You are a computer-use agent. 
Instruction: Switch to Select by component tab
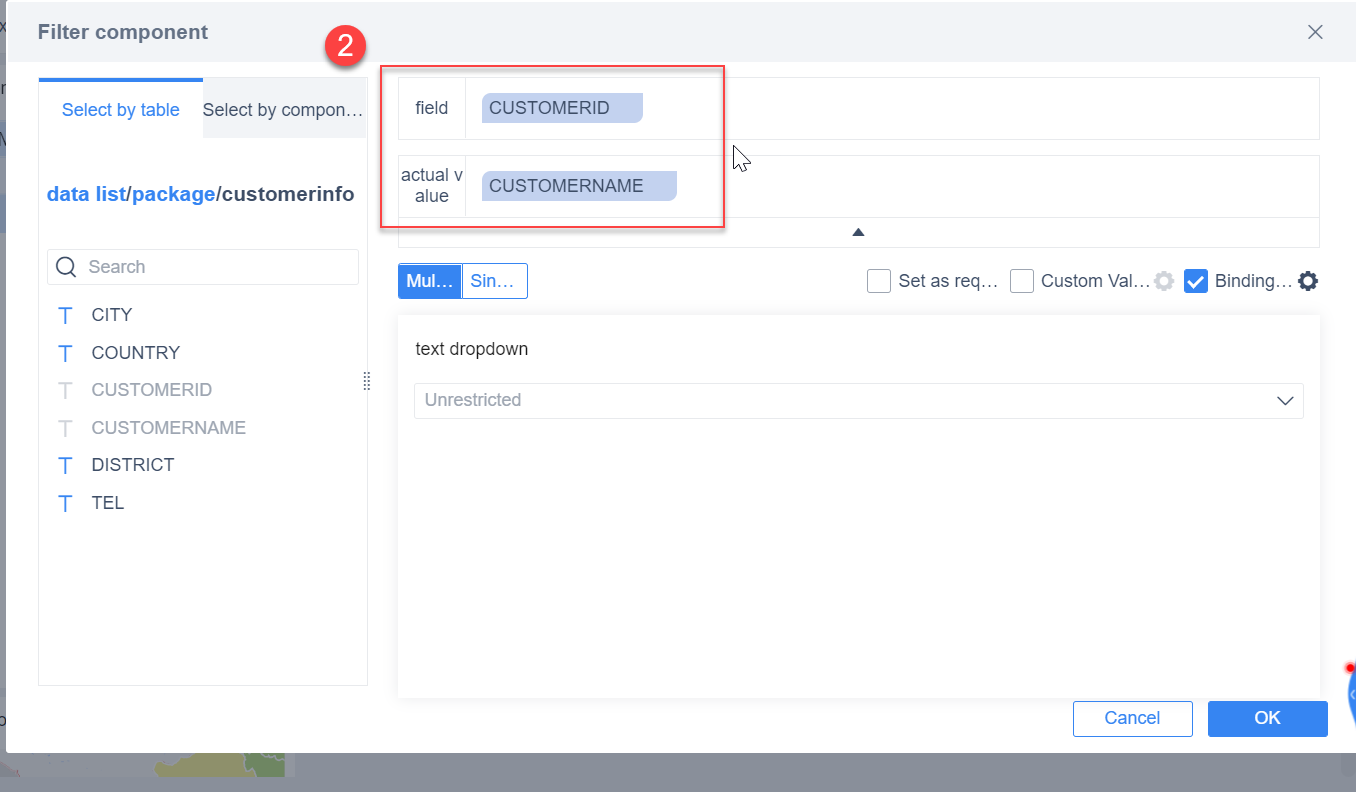(x=284, y=110)
